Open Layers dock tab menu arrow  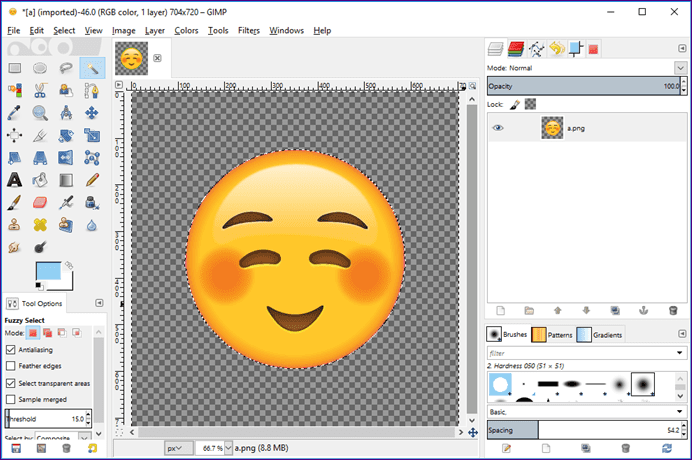682,48
